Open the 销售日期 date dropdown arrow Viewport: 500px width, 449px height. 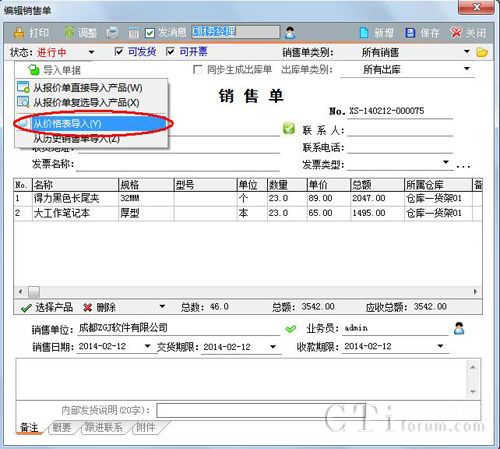pos(147,346)
